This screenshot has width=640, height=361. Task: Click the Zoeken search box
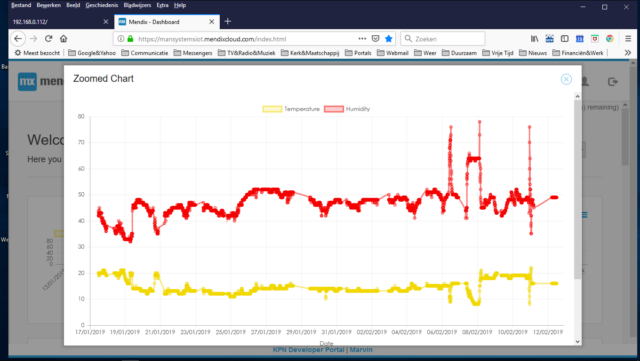[443, 39]
